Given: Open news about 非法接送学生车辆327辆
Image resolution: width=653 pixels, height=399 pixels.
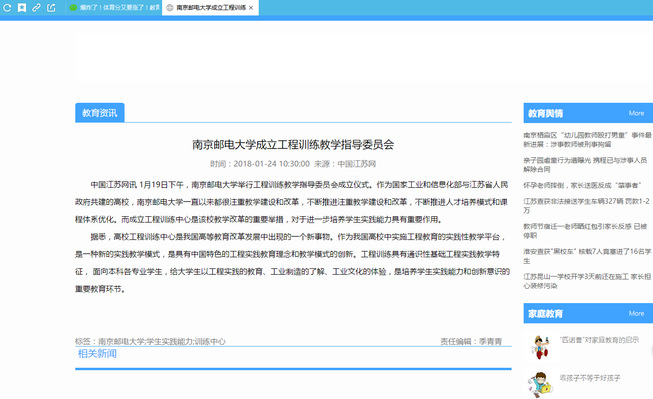Looking at the screenshot, I should coord(586,205).
